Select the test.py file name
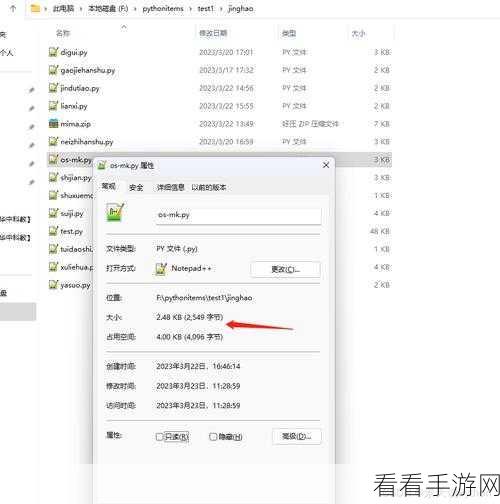The width and height of the screenshot is (500, 504). (71, 231)
